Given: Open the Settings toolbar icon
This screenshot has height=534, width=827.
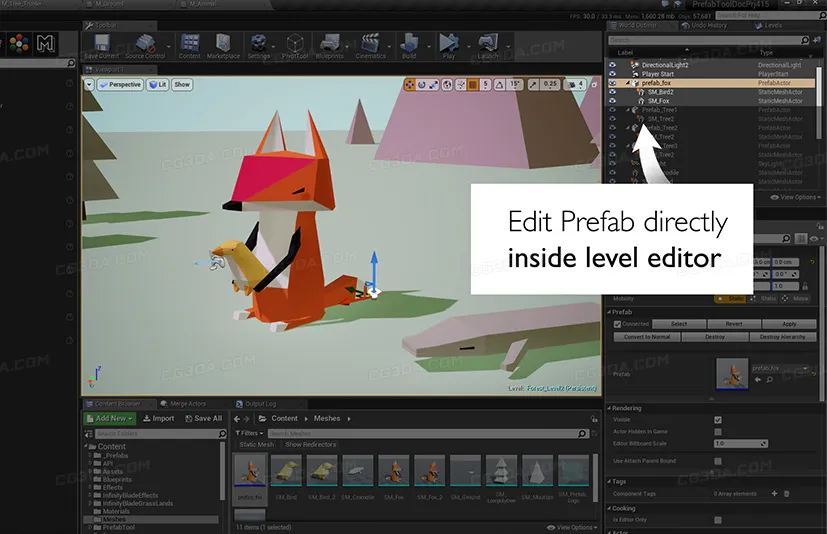Looking at the screenshot, I should pyautogui.click(x=258, y=46).
